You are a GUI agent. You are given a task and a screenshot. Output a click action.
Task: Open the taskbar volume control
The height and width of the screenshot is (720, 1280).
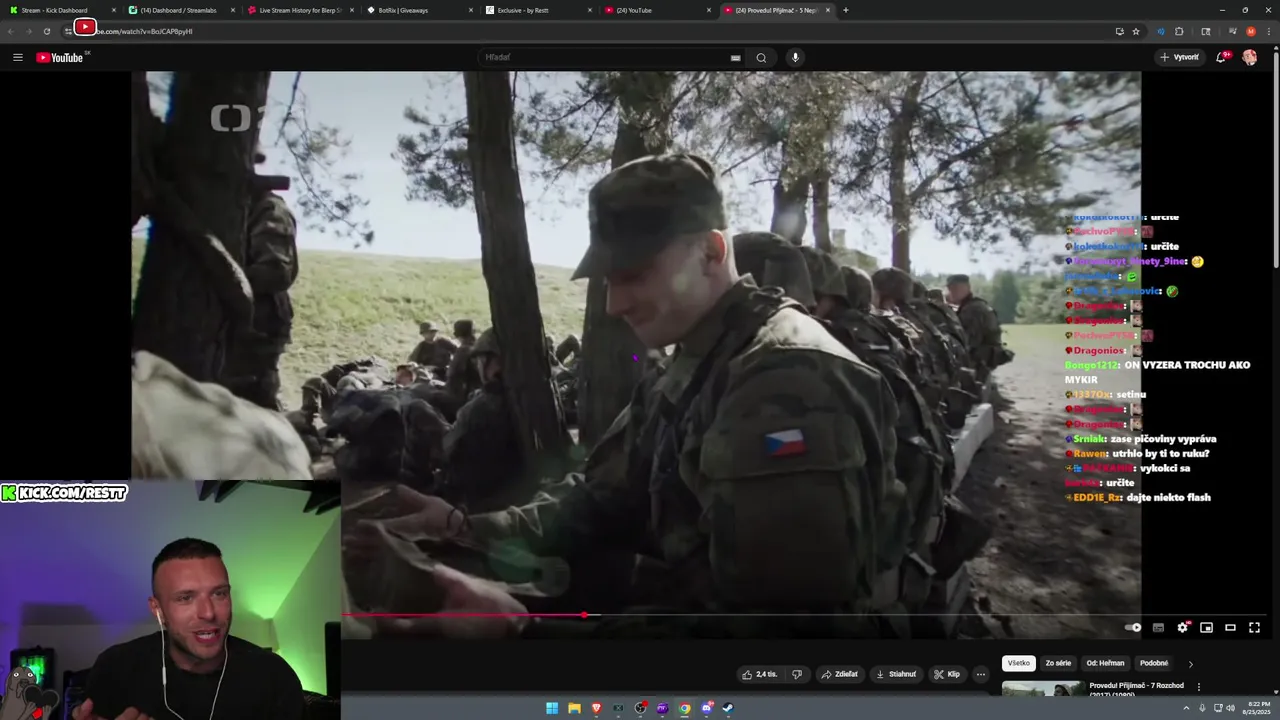(x=1229, y=708)
